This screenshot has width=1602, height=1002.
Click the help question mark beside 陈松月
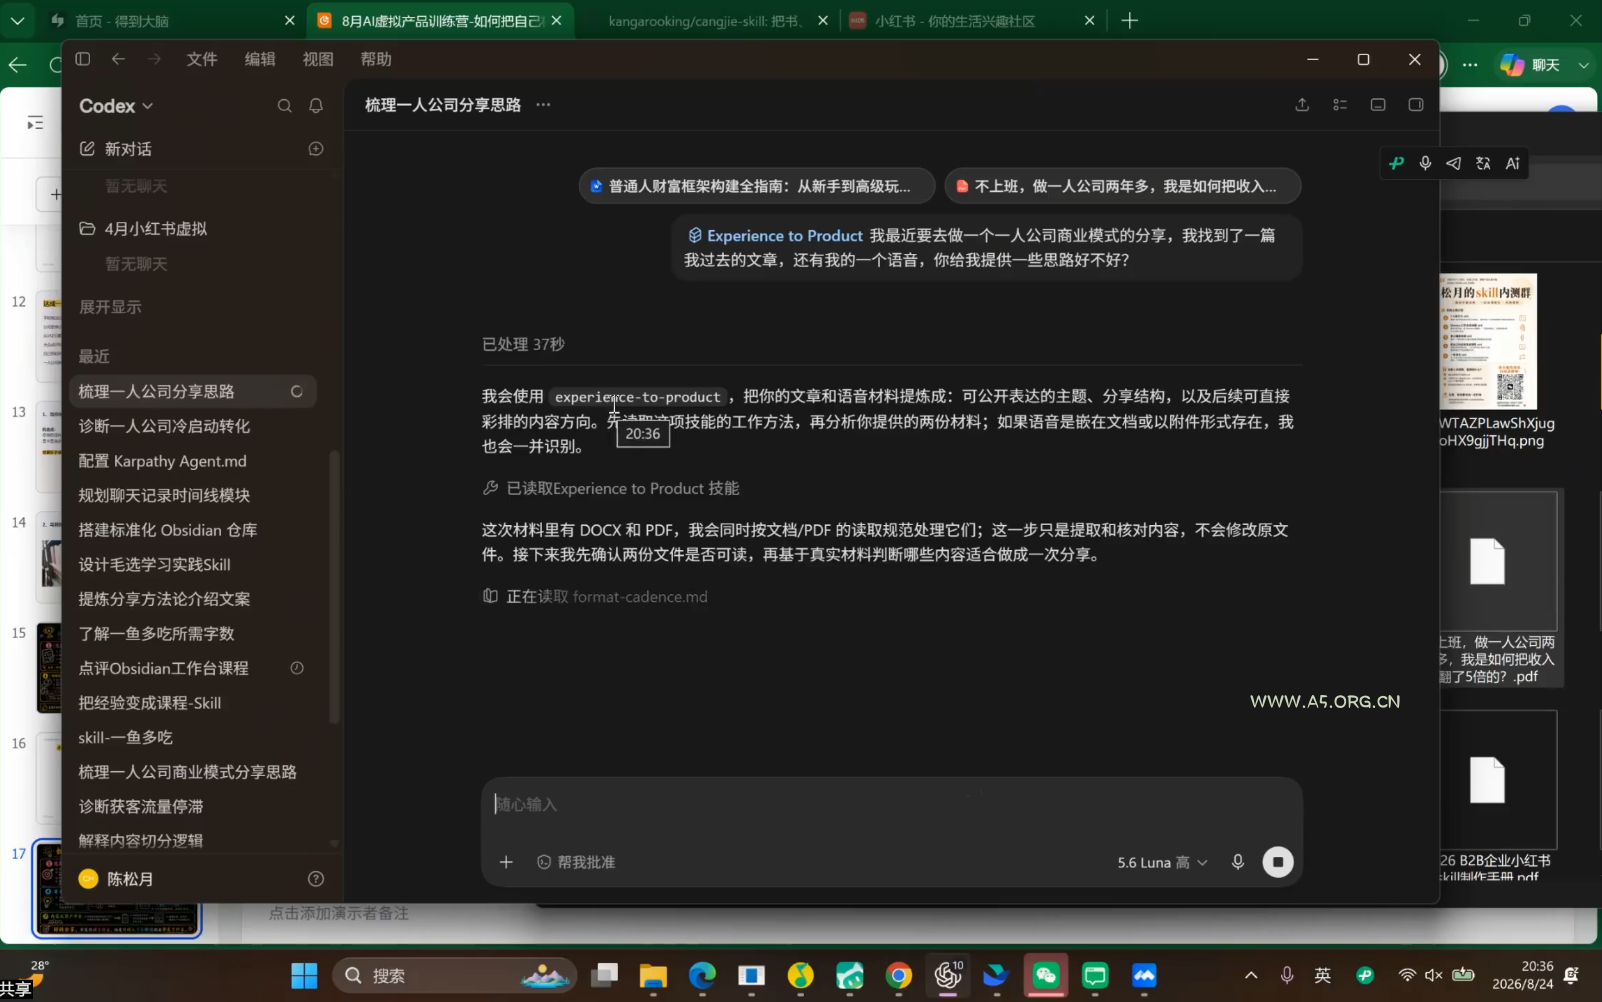click(x=316, y=879)
